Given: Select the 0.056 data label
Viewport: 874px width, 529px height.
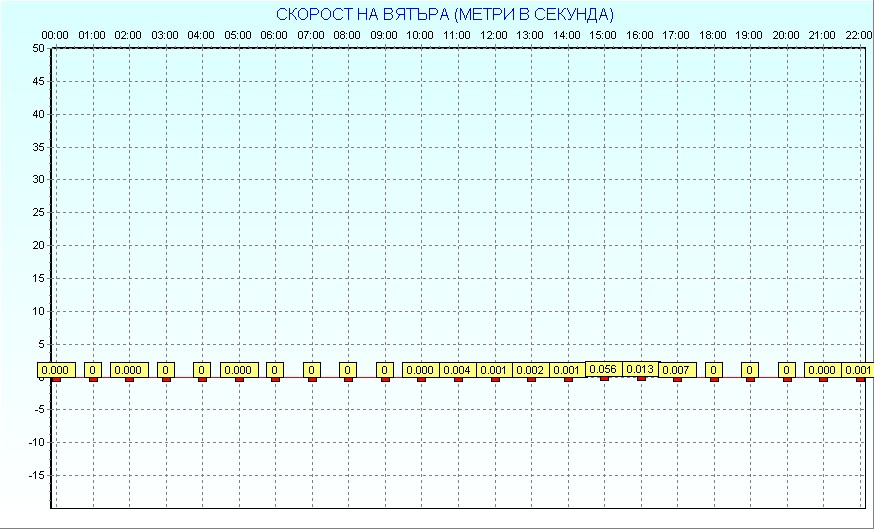Looking at the screenshot, I should pos(603,369).
